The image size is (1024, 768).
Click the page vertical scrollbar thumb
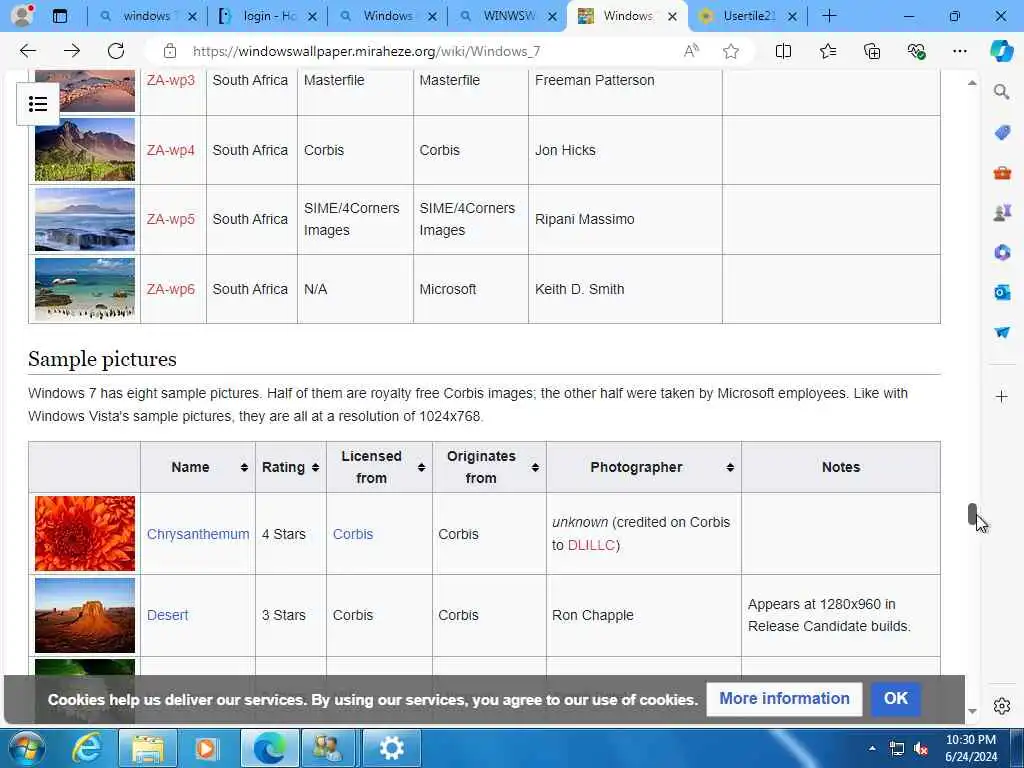(972, 514)
